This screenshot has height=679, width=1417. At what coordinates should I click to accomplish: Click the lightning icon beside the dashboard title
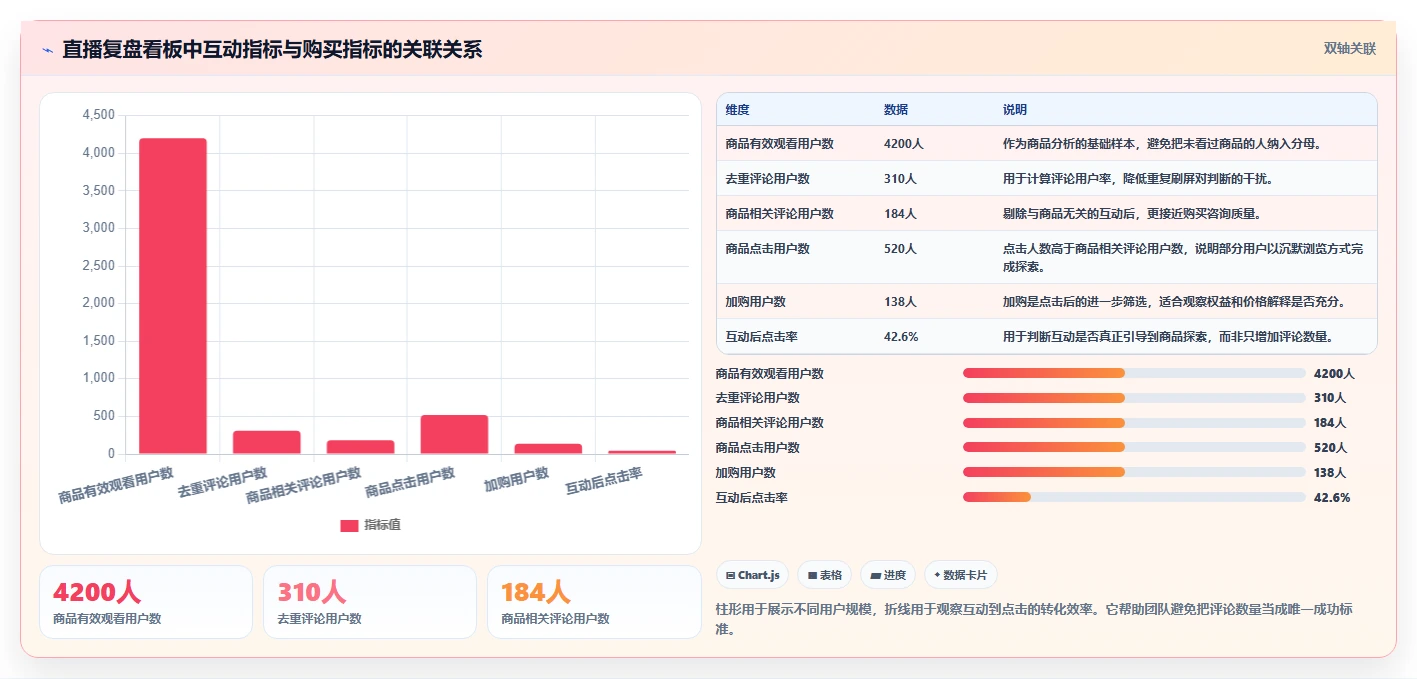[x=47, y=49]
